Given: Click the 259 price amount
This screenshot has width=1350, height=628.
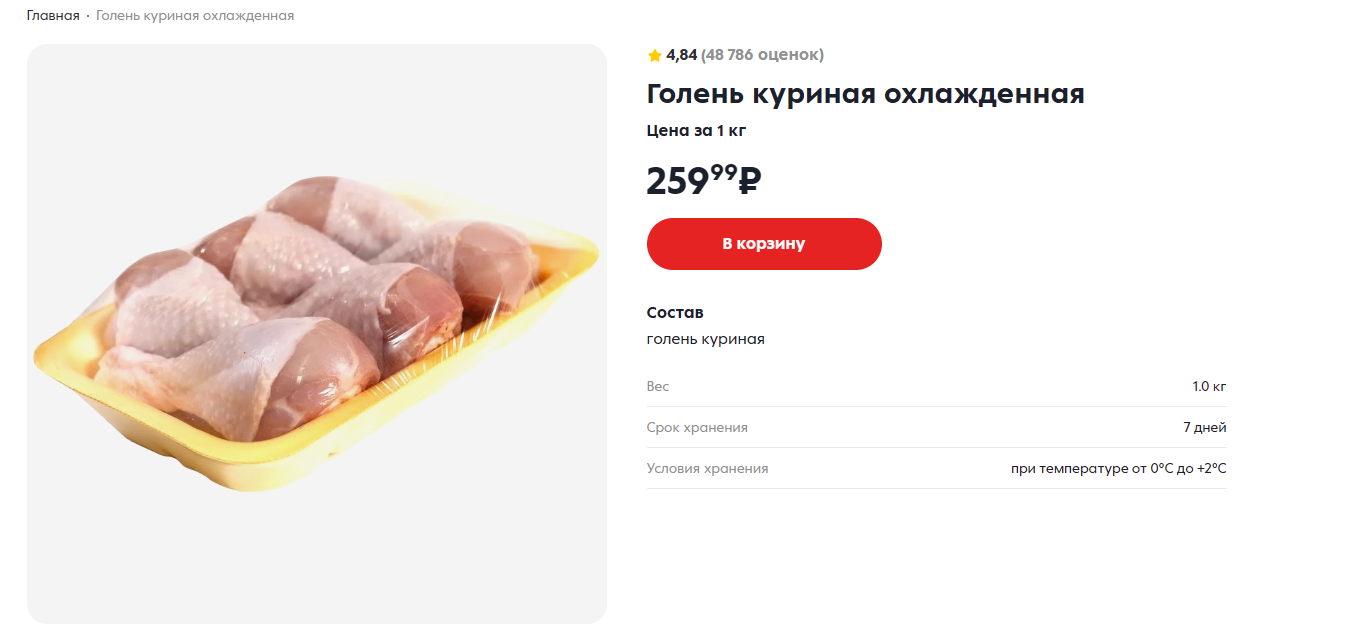Looking at the screenshot, I should click(x=677, y=182).
